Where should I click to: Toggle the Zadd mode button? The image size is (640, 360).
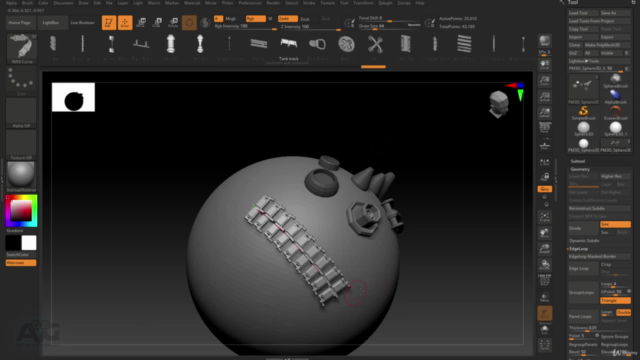click(x=287, y=19)
